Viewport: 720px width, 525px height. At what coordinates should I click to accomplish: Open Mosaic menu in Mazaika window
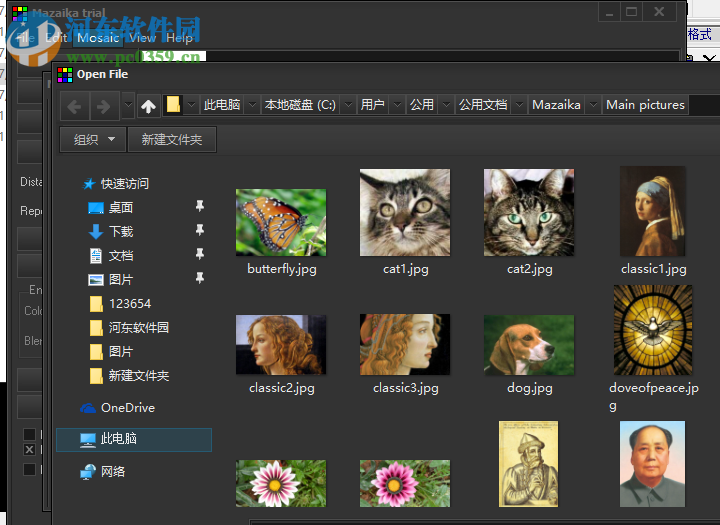98,38
